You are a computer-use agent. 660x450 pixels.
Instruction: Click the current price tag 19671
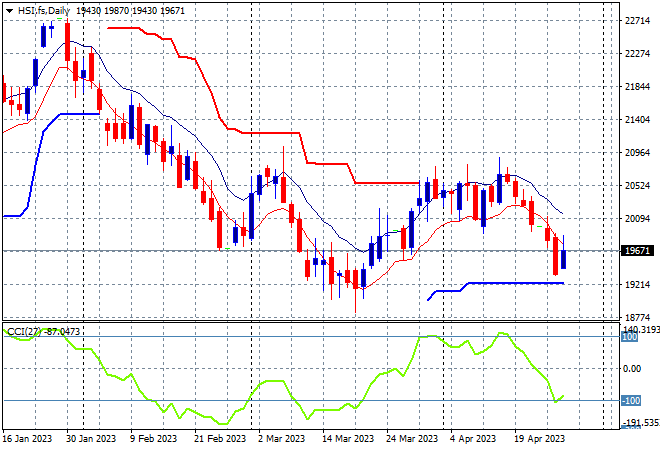[x=637, y=251]
